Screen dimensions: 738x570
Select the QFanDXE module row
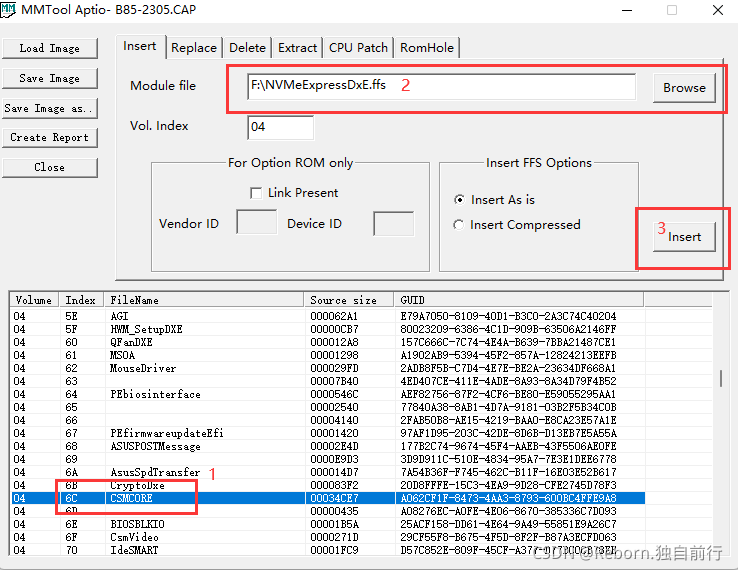(x=328, y=342)
